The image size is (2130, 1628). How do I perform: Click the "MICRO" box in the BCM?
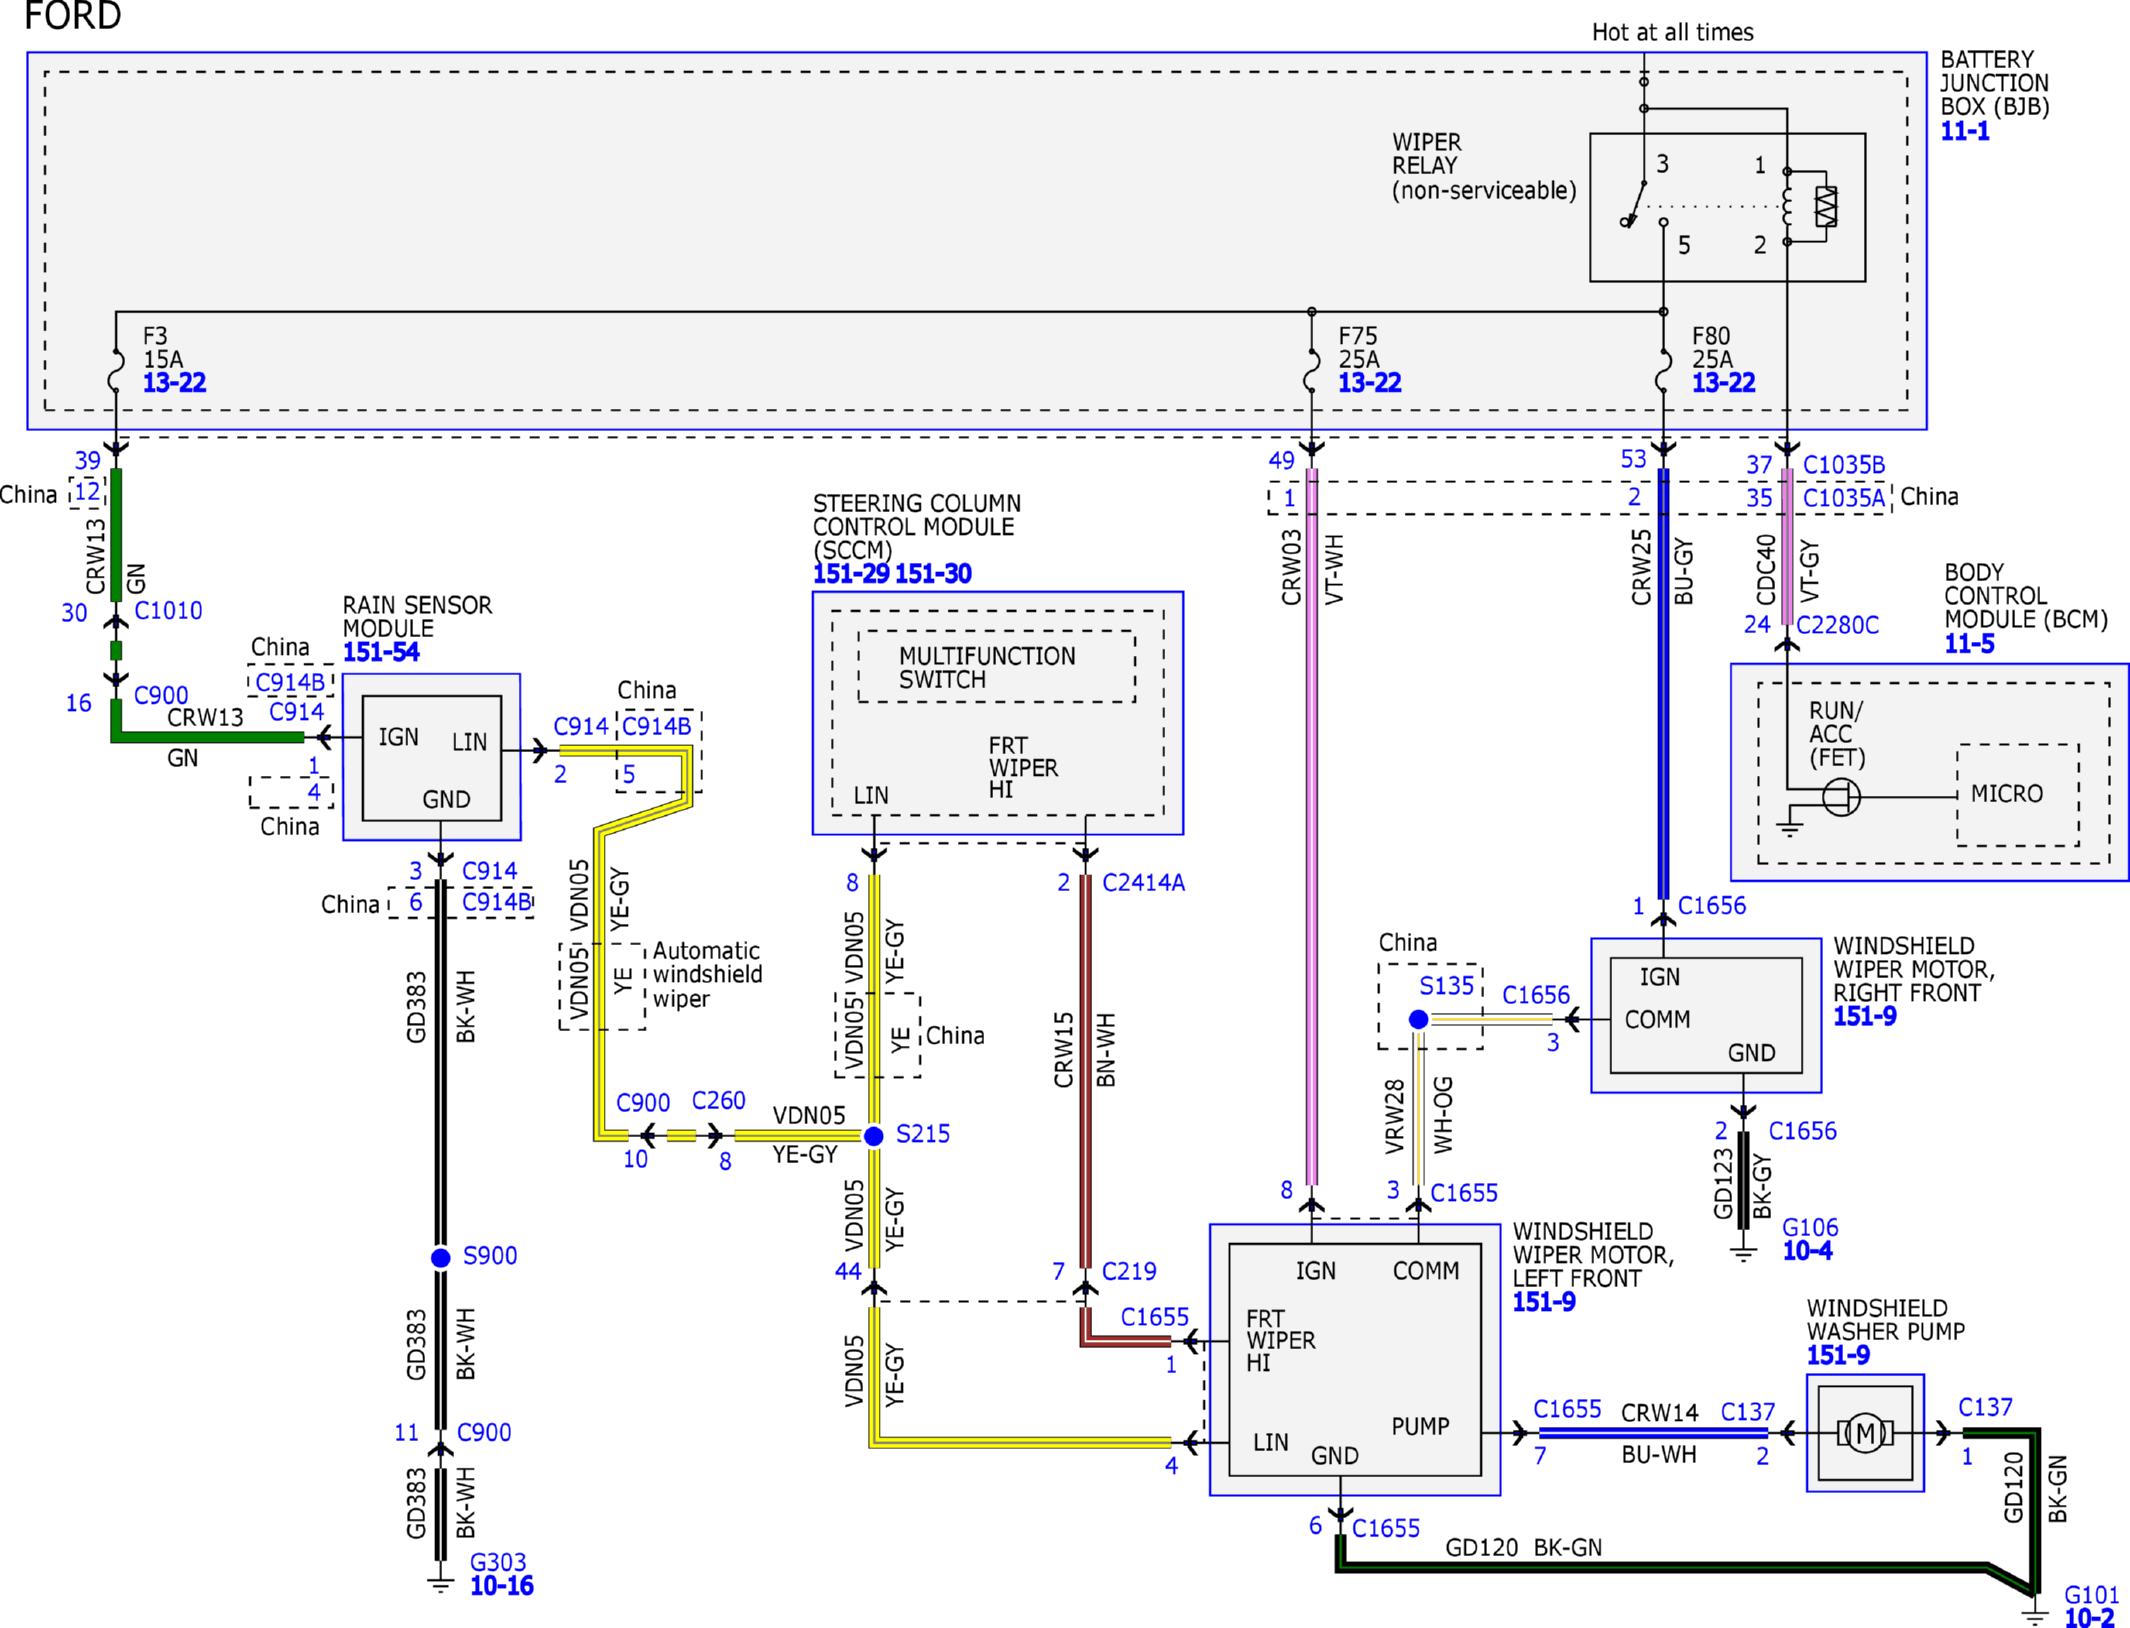tap(2017, 794)
